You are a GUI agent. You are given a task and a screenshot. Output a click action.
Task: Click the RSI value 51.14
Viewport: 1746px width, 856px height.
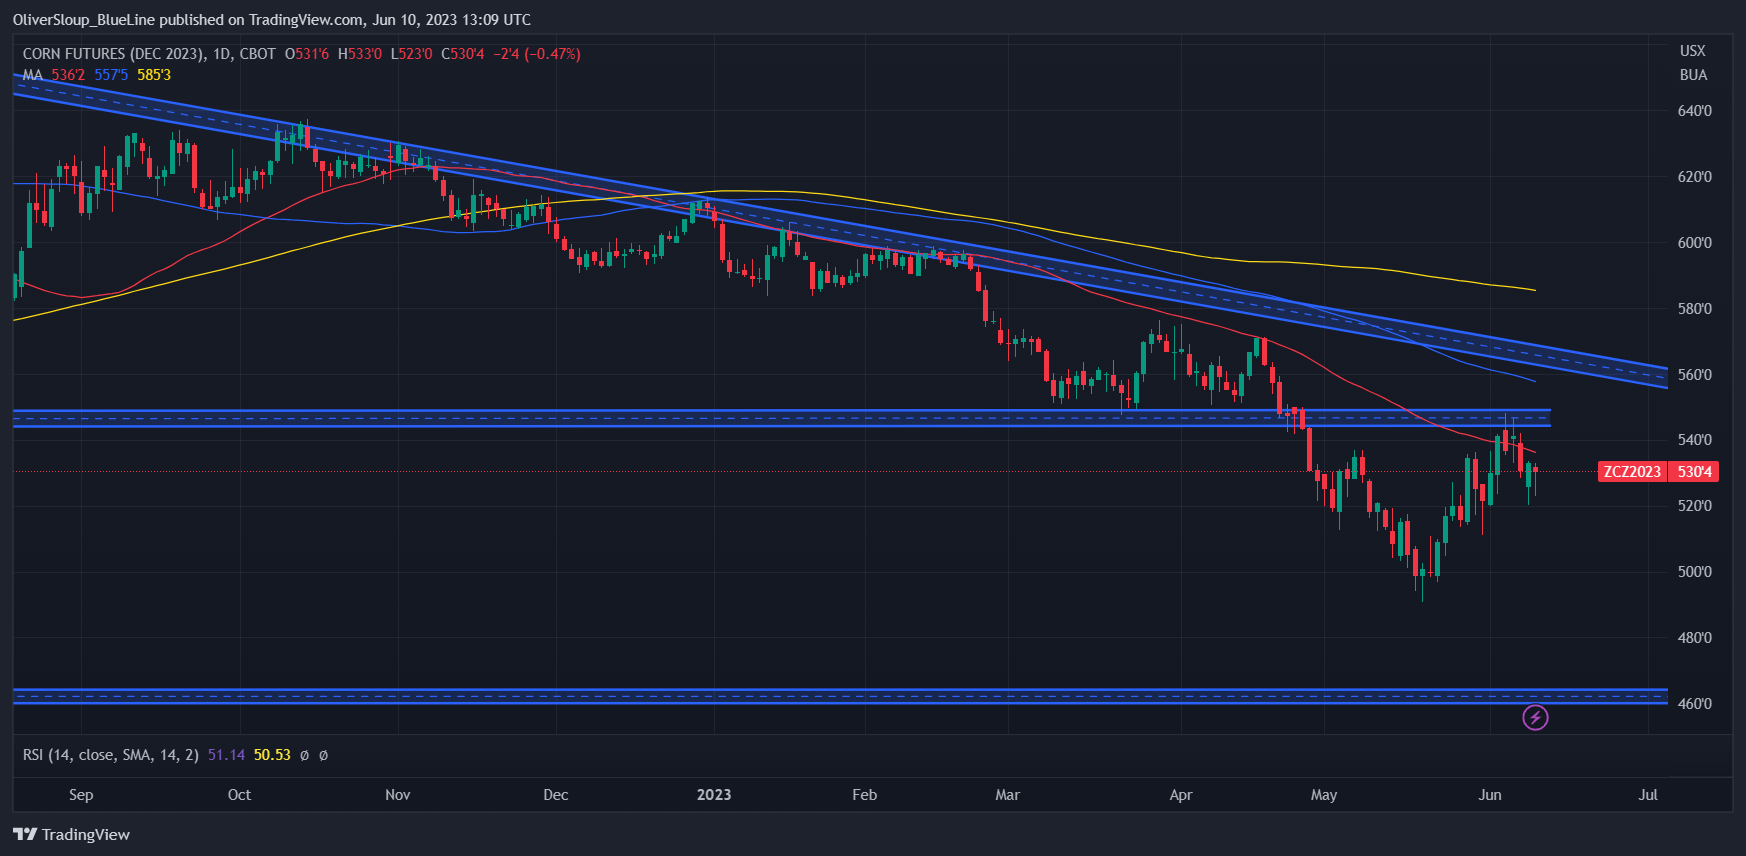click(226, 755)
